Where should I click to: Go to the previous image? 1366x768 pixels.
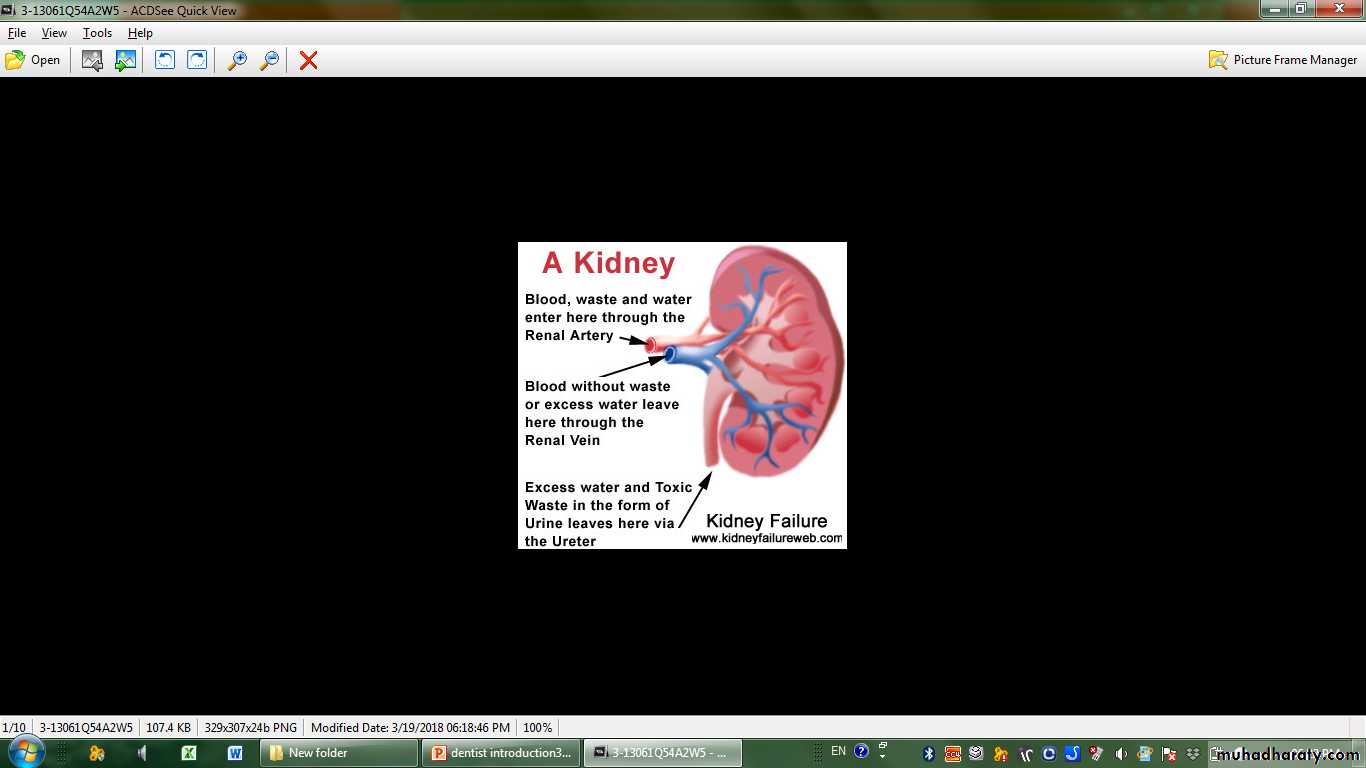[92, 60]
